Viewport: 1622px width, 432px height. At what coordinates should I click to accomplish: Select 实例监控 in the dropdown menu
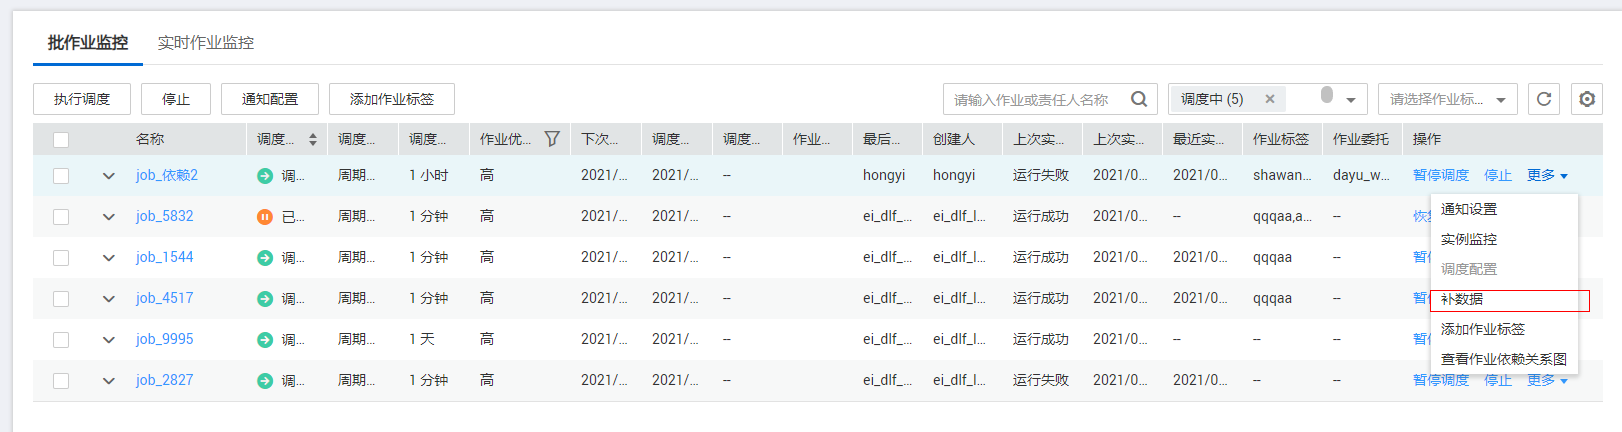(1468, 239)
